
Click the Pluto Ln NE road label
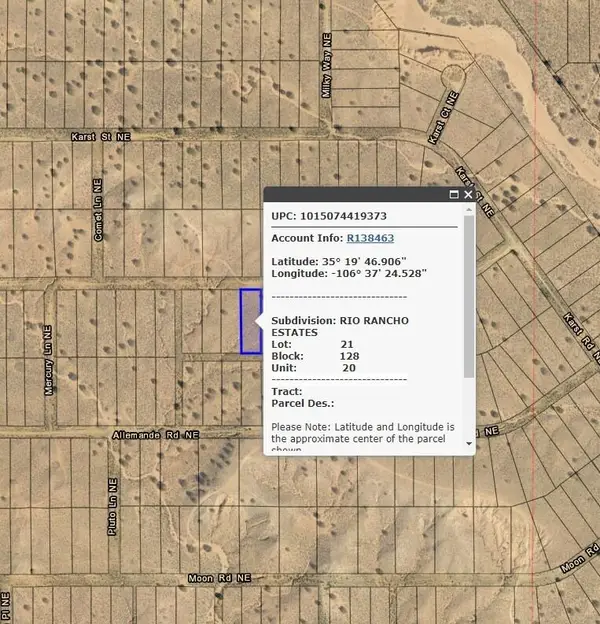tap(113, 506)
